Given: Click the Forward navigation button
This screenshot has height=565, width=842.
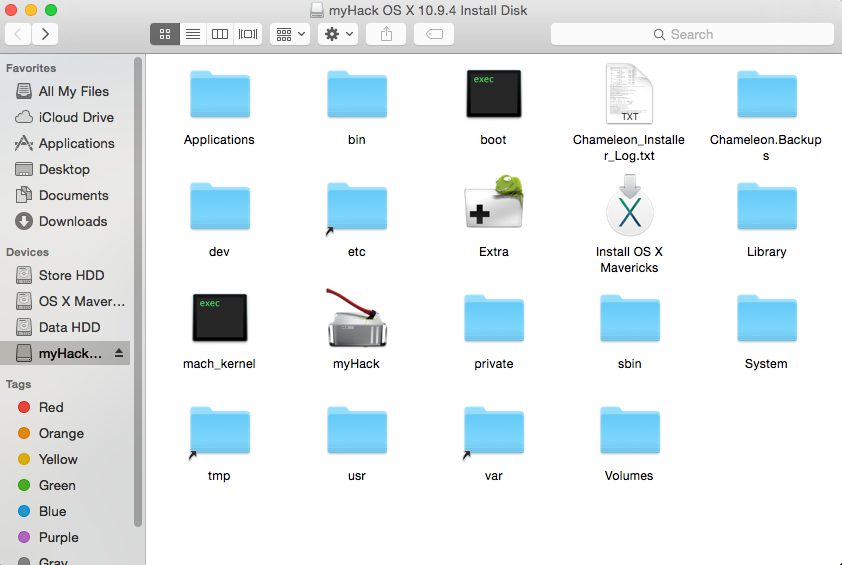Looking at the screenshot, I should pyautogui.click(x=45, y=34).
